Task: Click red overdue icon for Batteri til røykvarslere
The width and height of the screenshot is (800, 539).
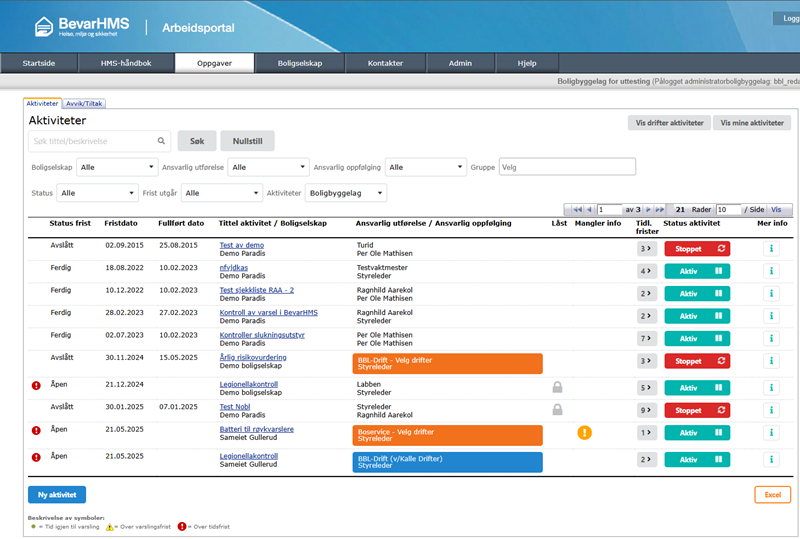Action: [x=36, y=429]
